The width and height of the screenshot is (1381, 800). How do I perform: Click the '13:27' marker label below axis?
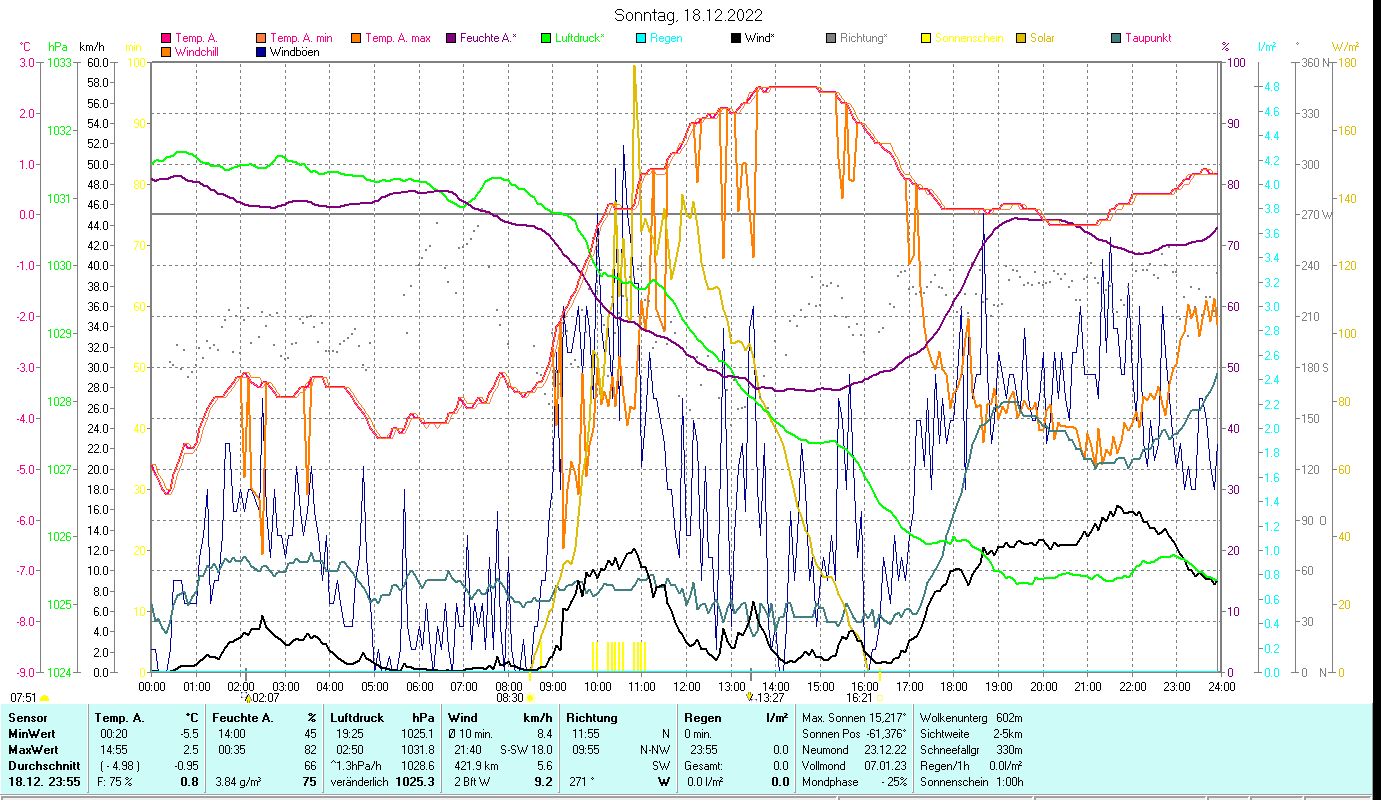click(x=770, y=698)
